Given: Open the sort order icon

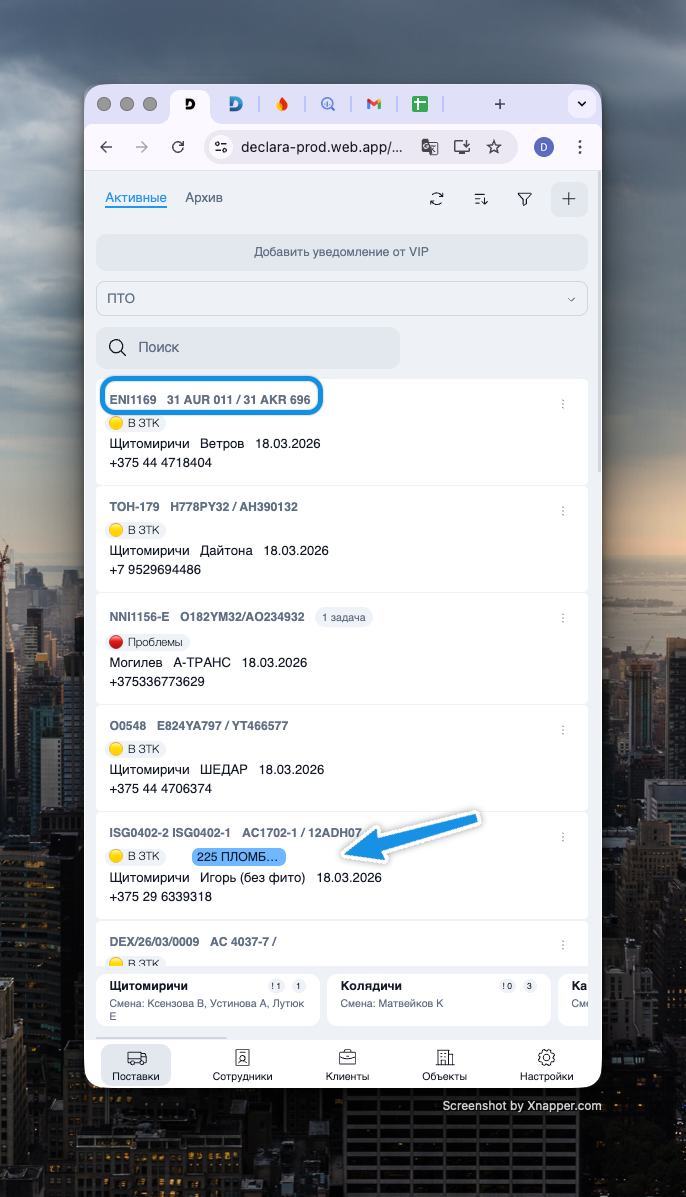Looking at the screenshot, I should click(x=481, y=199).
